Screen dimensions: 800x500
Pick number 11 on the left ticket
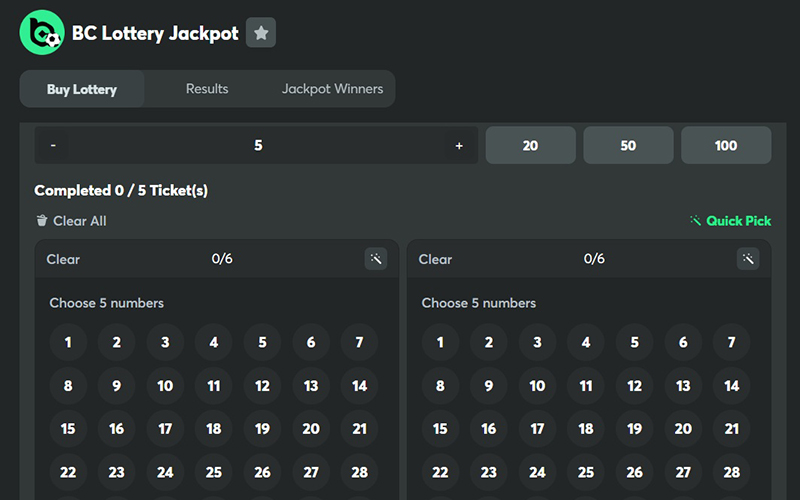click(x=214, y=386)
